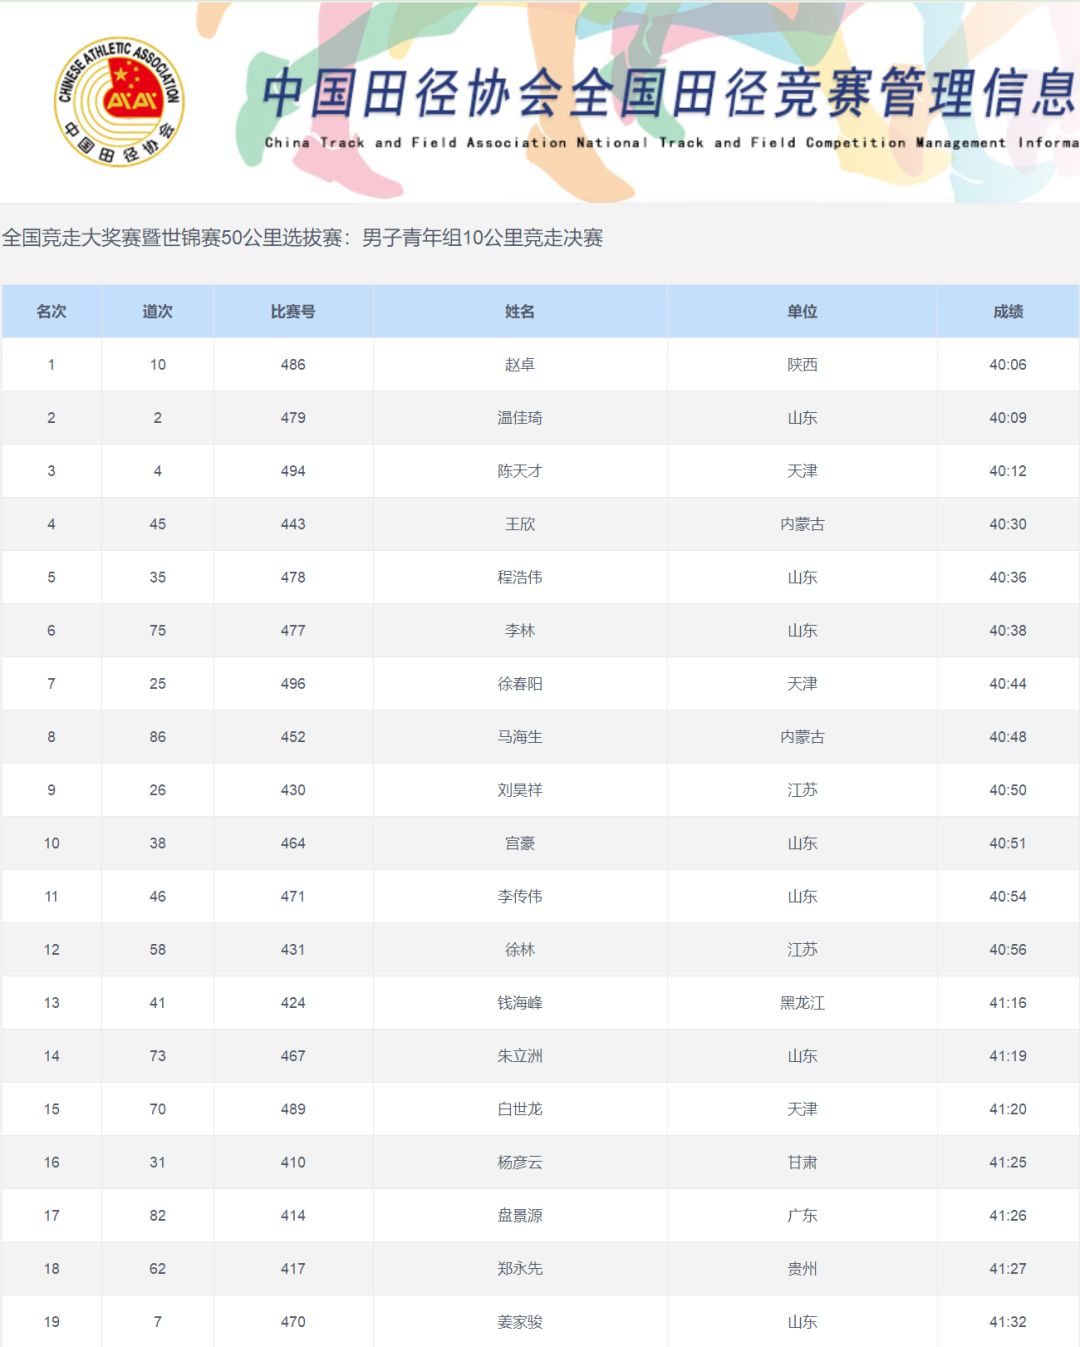1080x1347 pixels.
Task: Click result time 41:27
Action: [1008, 1268]
